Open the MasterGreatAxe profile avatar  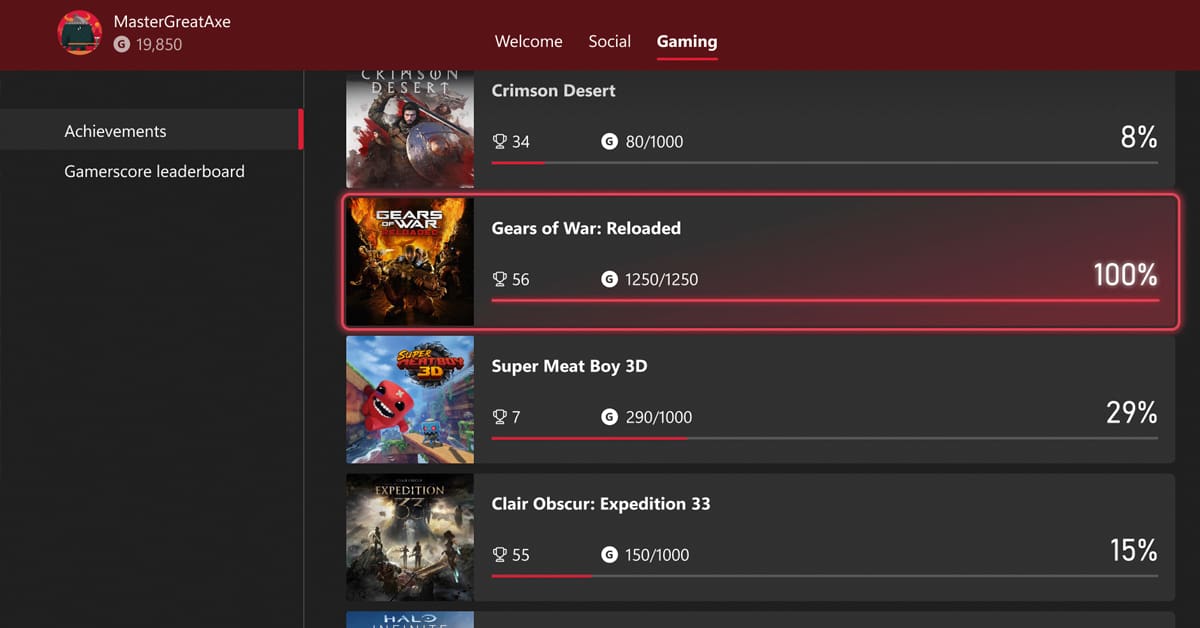[x=79, y=33]
